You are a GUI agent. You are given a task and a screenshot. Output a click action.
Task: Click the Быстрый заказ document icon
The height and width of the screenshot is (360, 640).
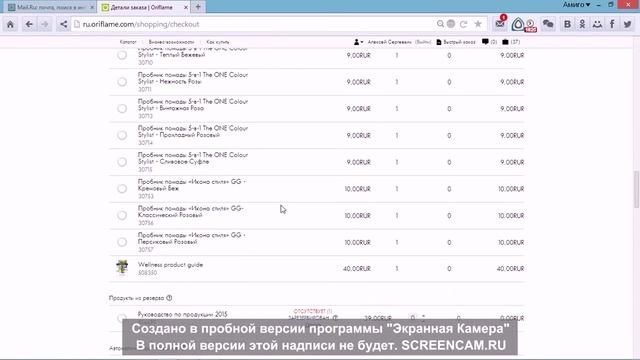[x=439, y=42]
